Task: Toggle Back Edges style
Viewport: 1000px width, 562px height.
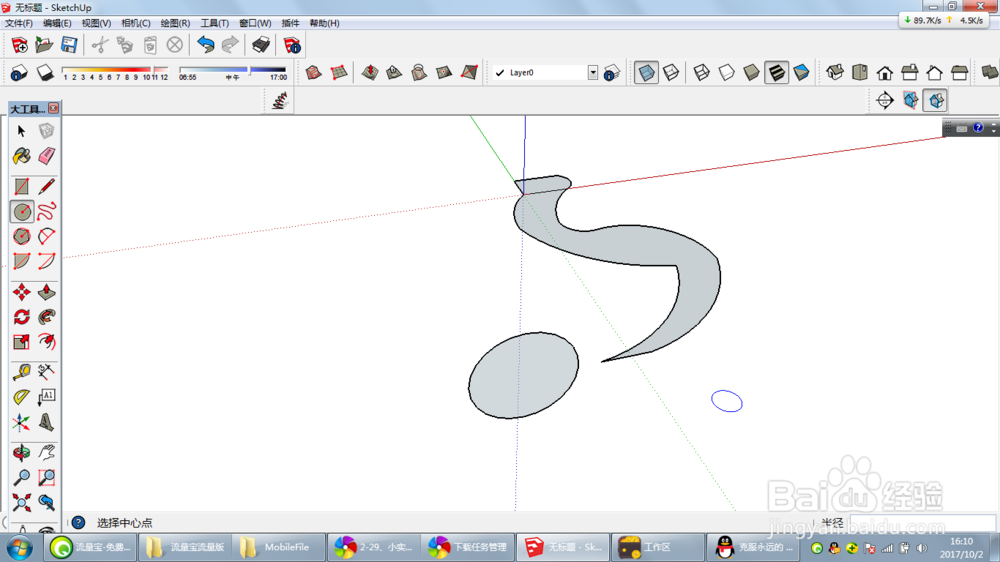Action: coord(671,73)
